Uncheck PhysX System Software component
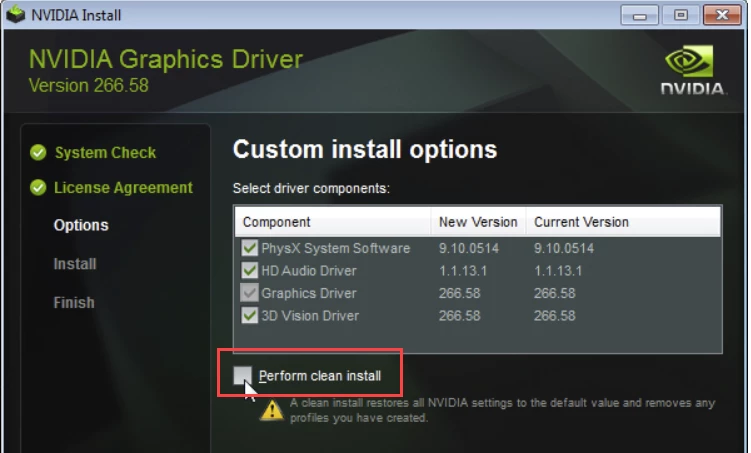Screen dimensions: 751x453 point(250,248)
